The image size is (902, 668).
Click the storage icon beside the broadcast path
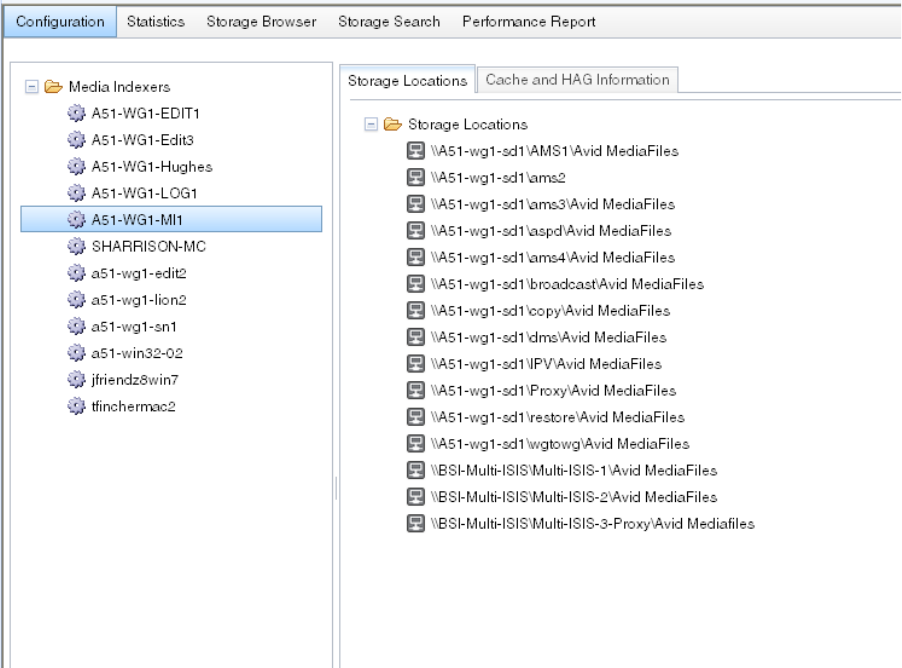415,284
